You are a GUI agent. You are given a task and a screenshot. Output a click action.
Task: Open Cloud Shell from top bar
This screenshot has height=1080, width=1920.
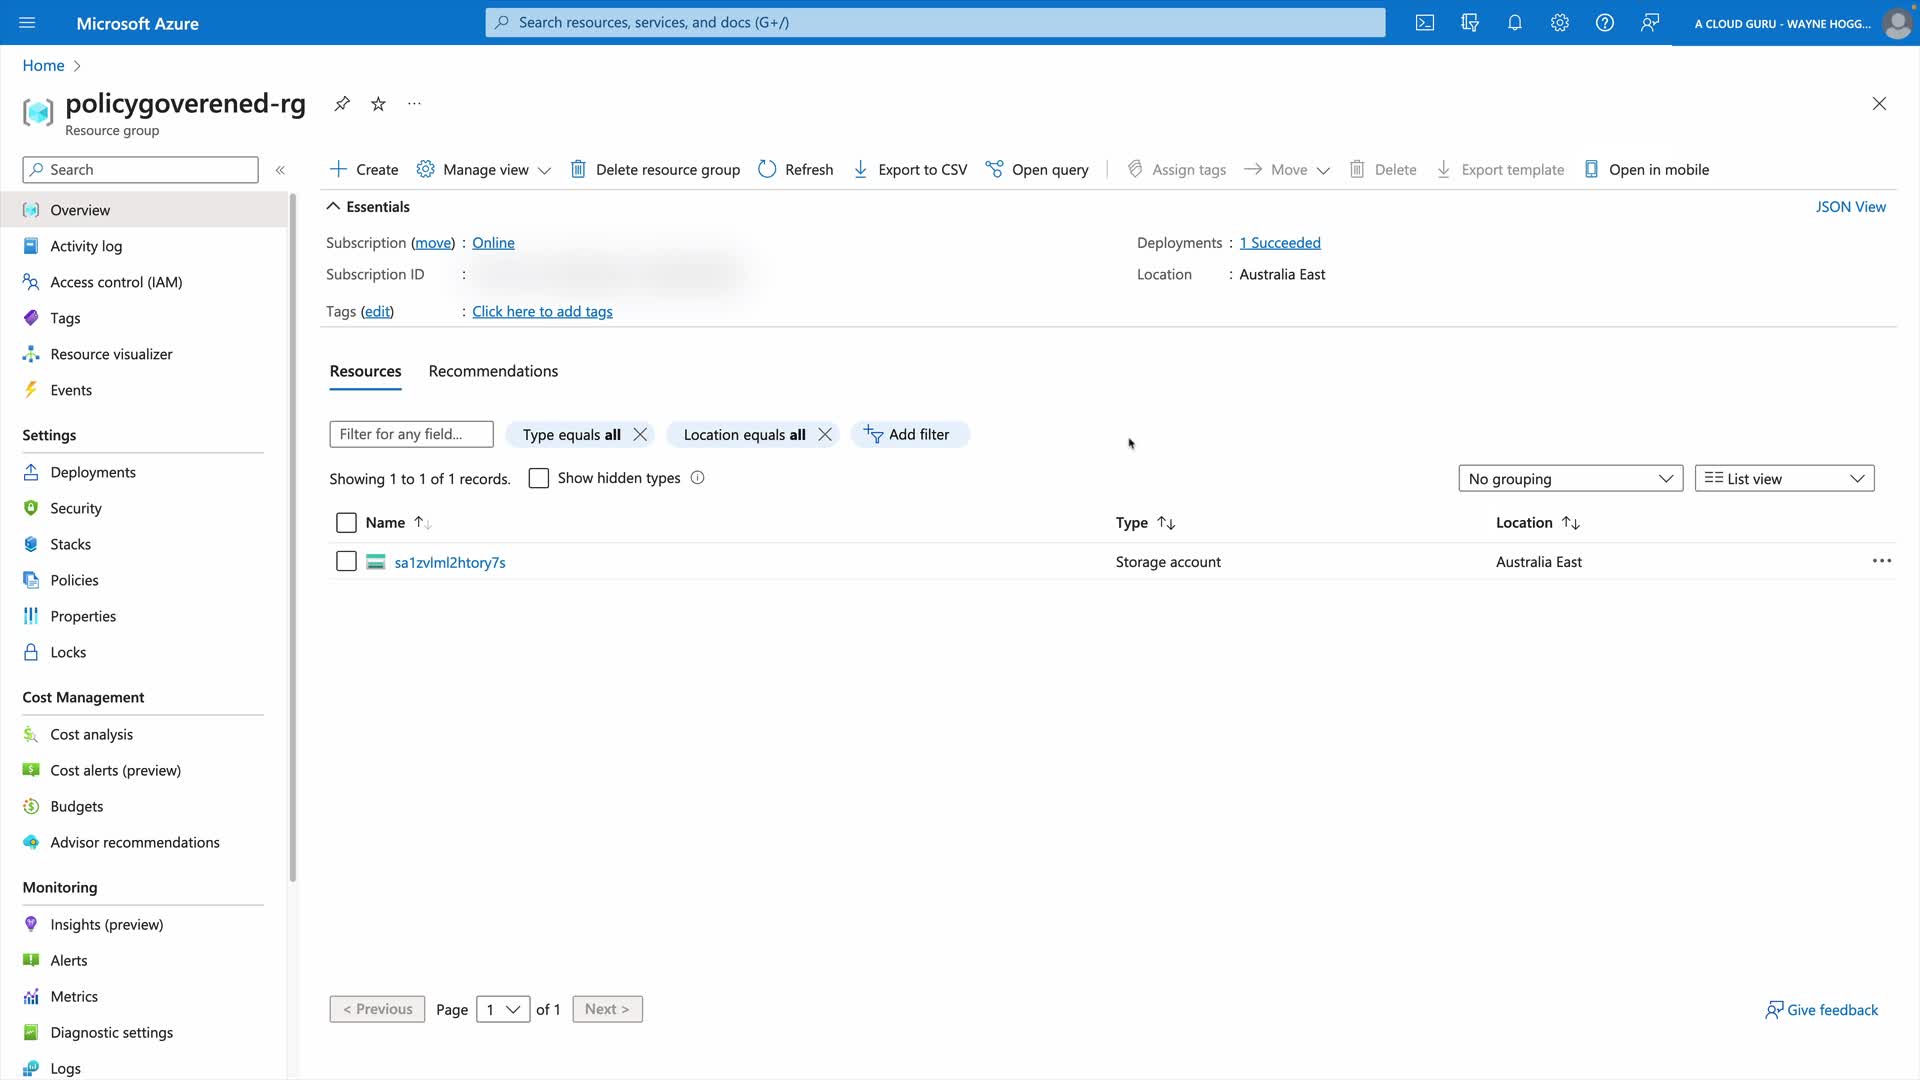coord(1425,23)
